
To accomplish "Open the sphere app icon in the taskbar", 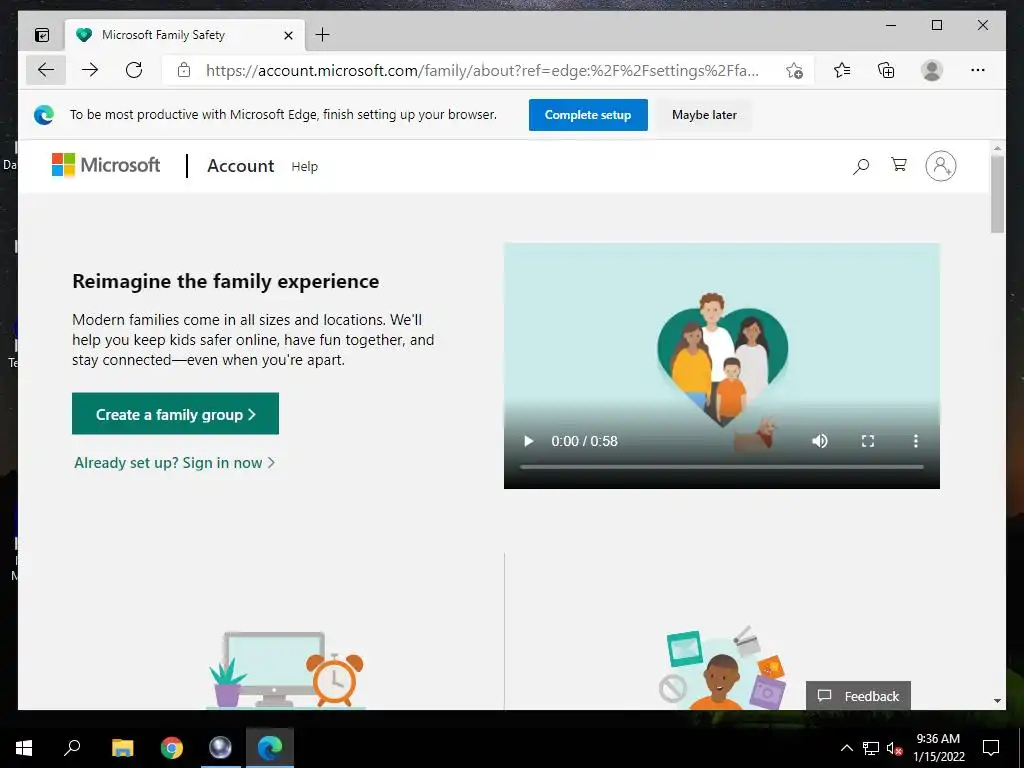I will pyautogui.click(x=220, y=748).
